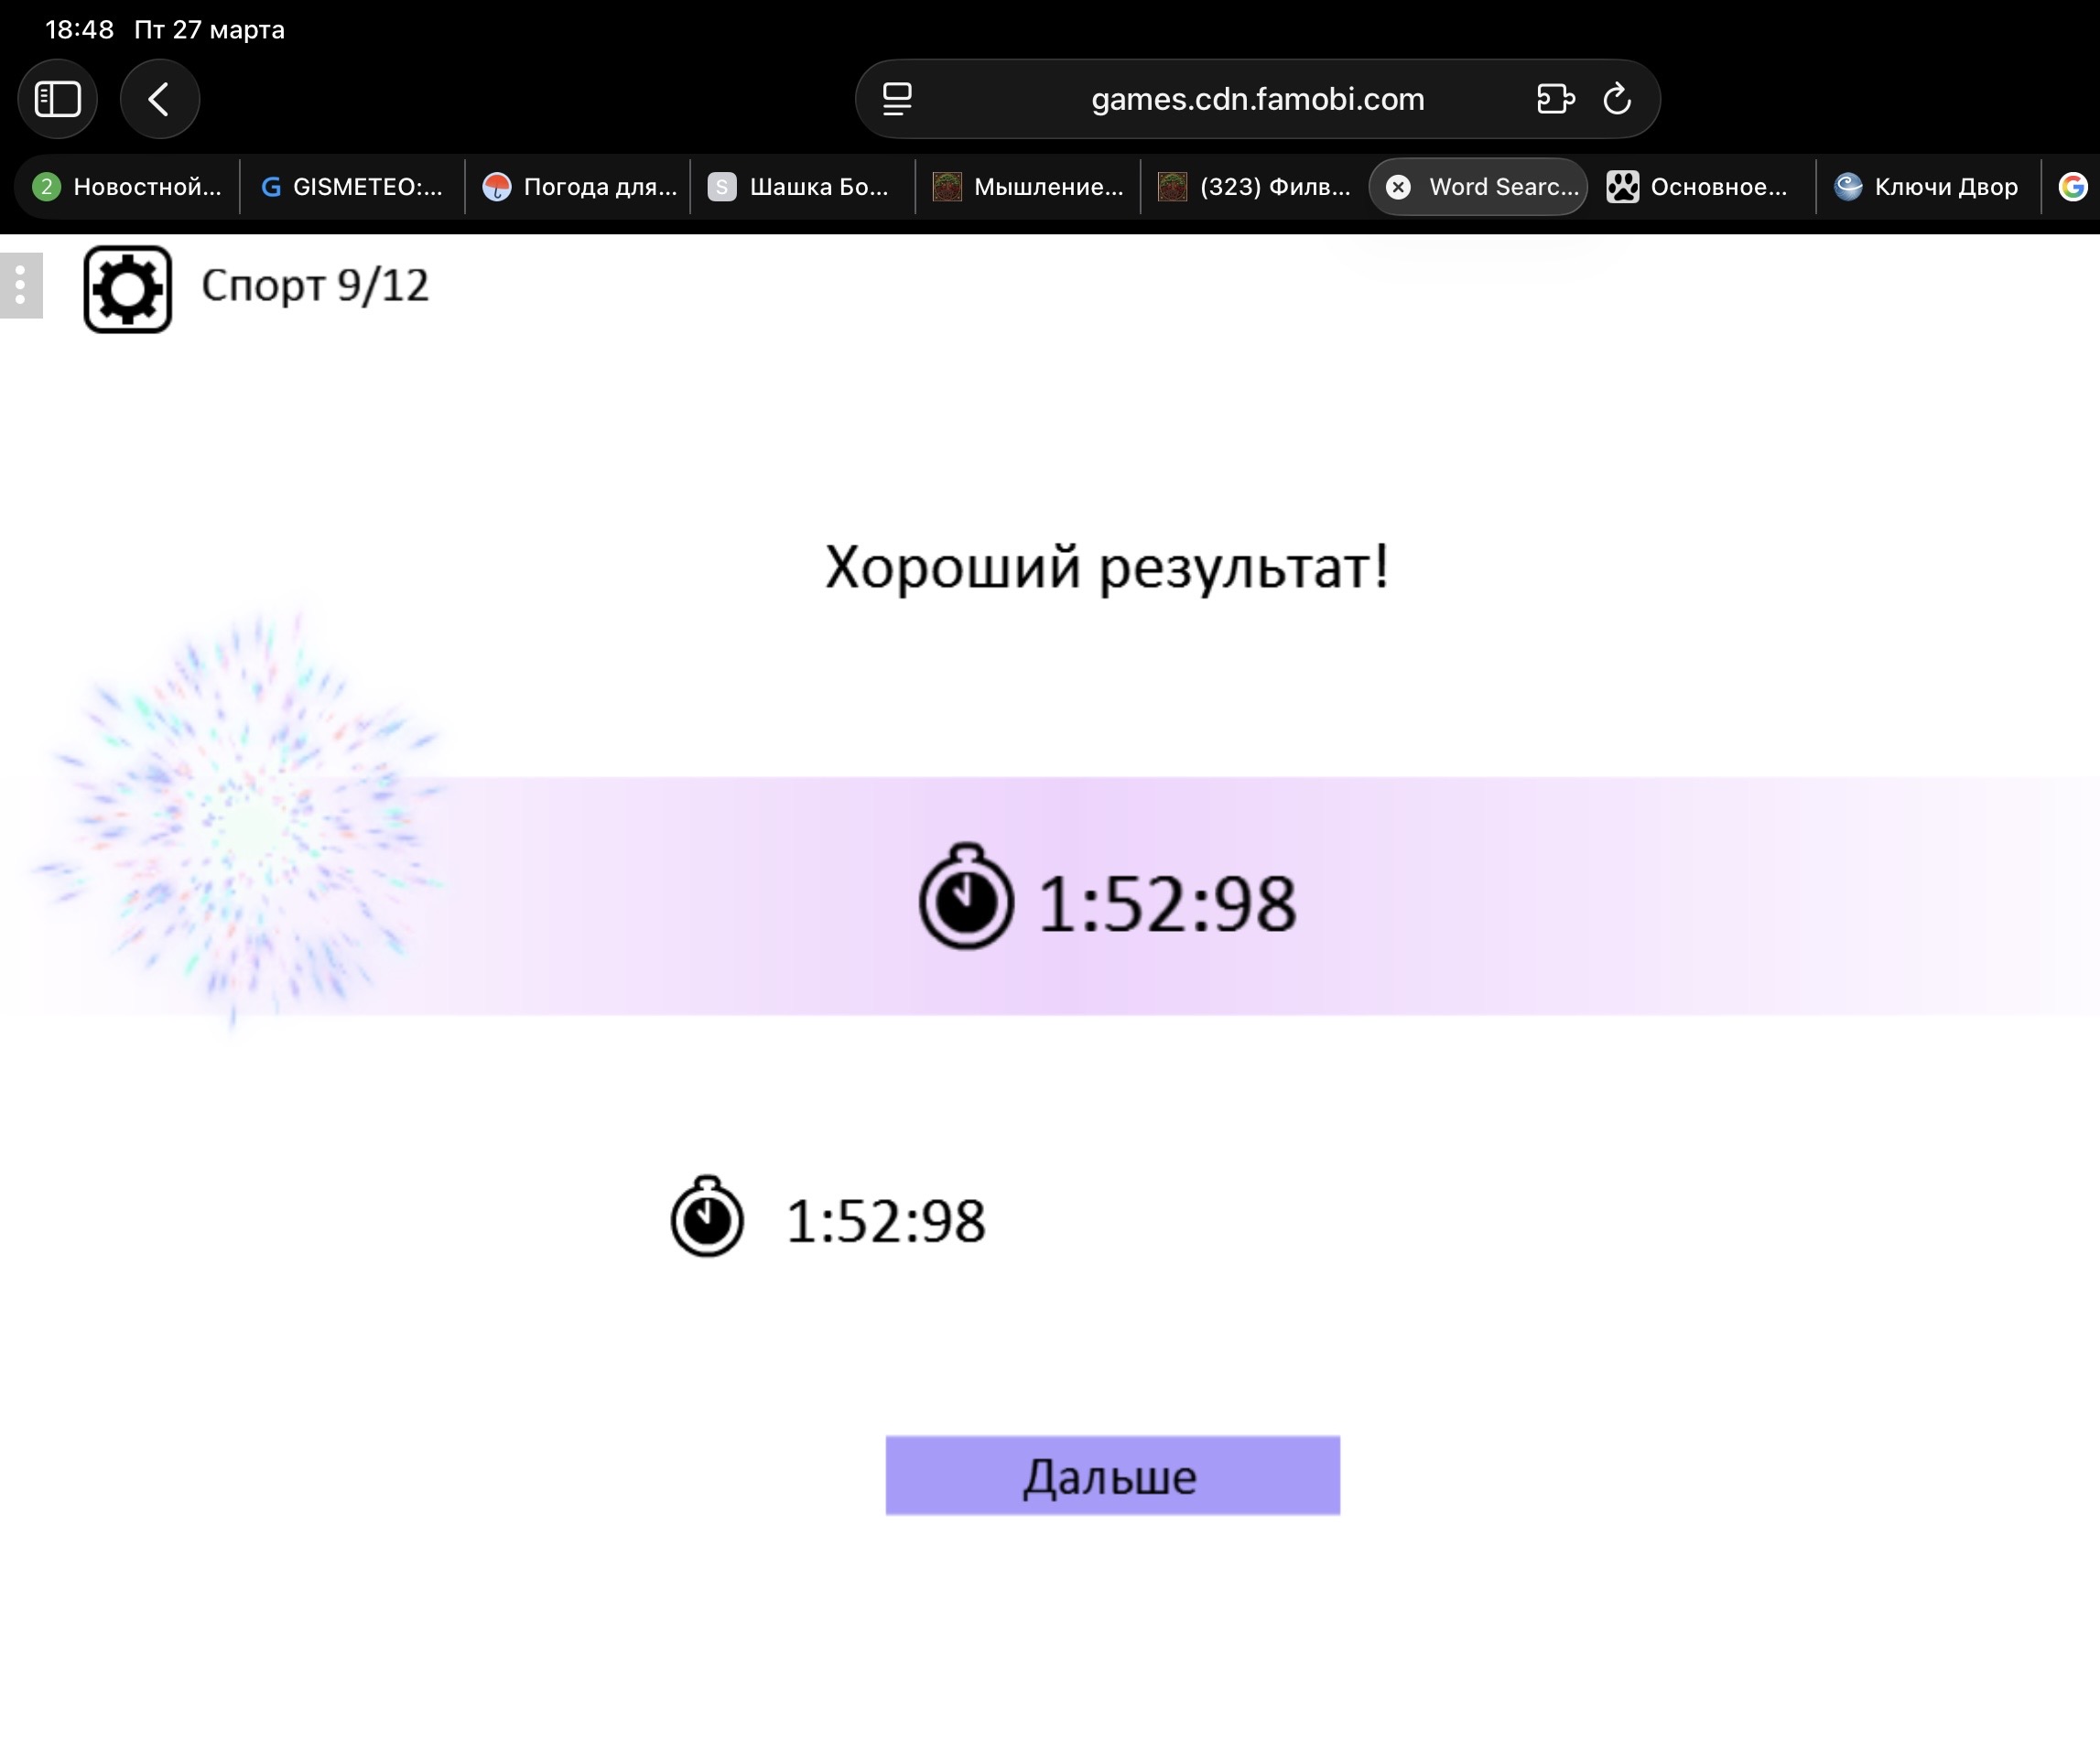The height and width of the screenshot is (1762, 2100).
Task: Close the Word Search tab
Action: click(1398, 187)
